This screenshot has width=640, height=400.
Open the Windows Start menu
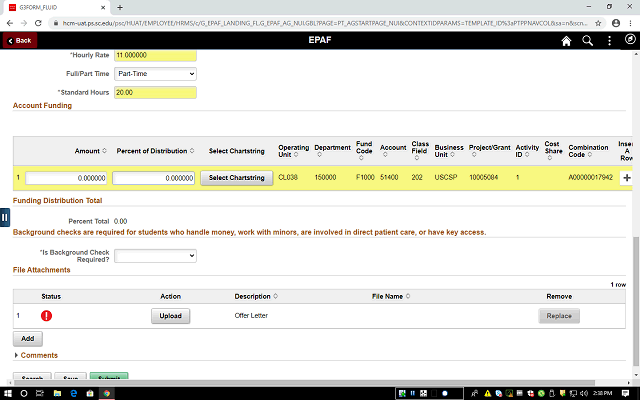8,393
